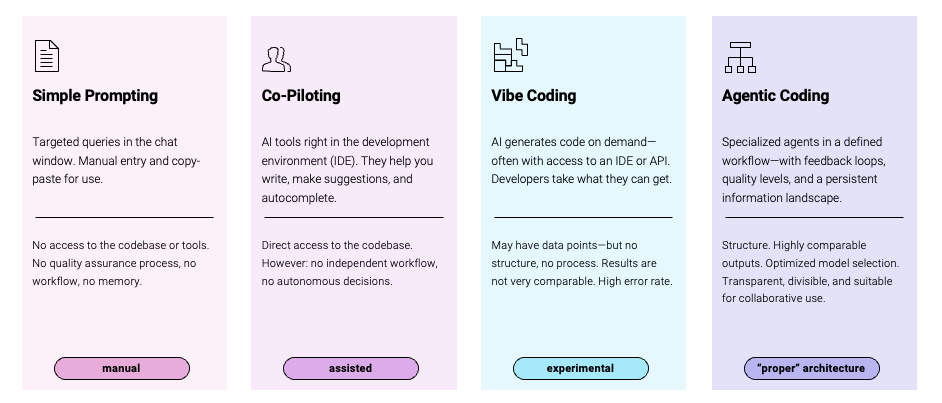
Task: Click the "AI tools right in the development" paragraph
Action: [x=347, y=170]
